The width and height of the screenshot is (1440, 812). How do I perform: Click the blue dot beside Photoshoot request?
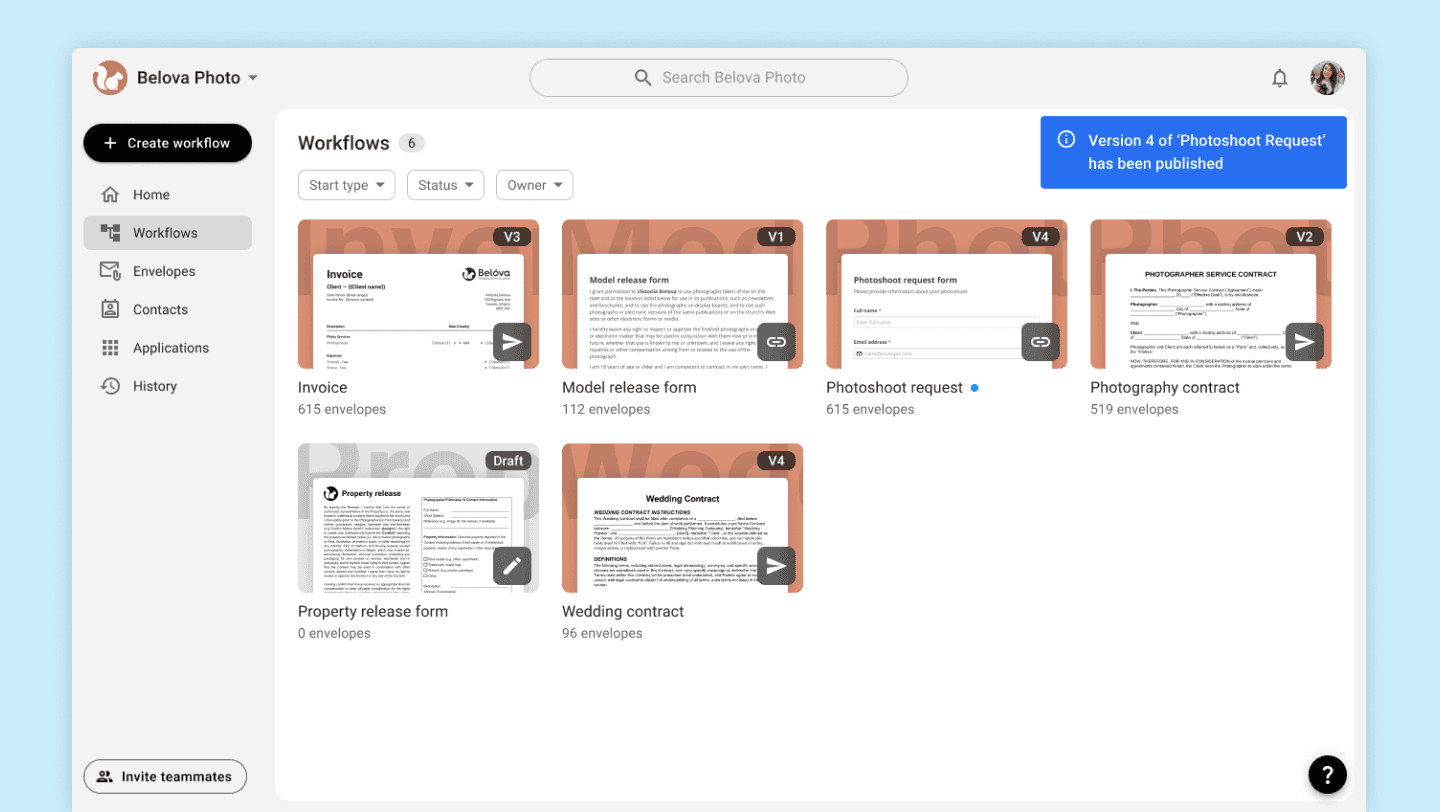point(975,387)
